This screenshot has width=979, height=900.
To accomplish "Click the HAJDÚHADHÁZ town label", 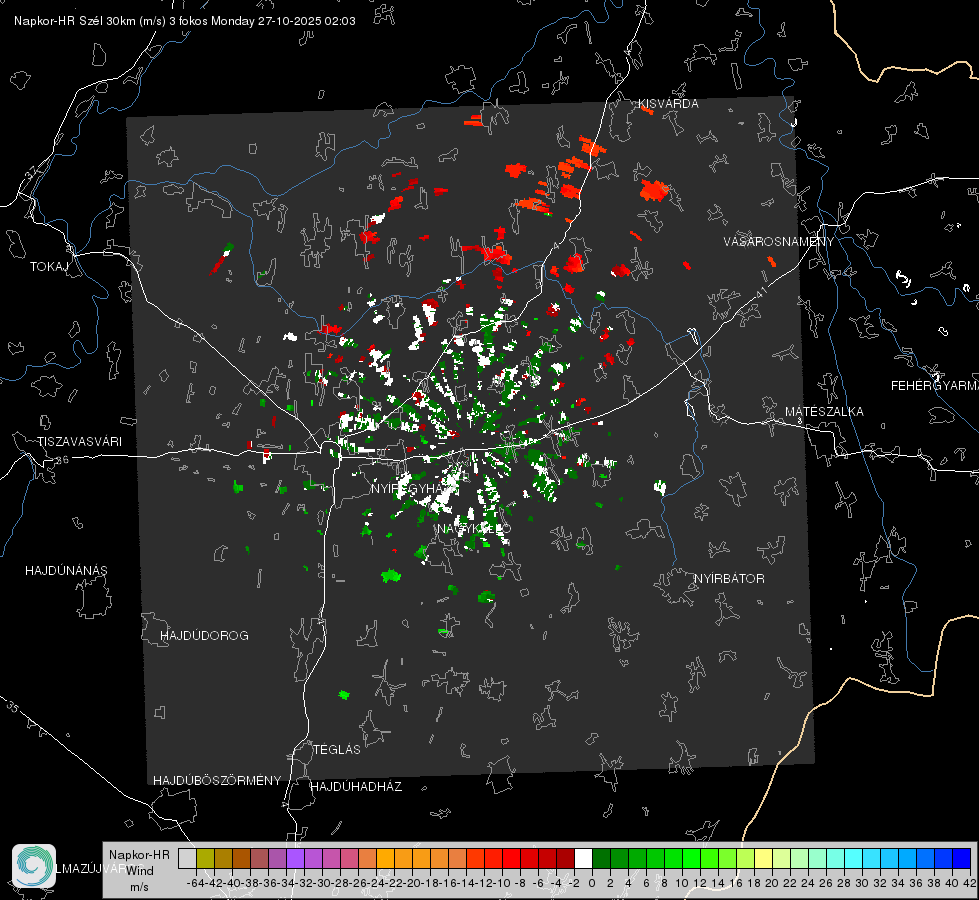I will coord(356,787).
